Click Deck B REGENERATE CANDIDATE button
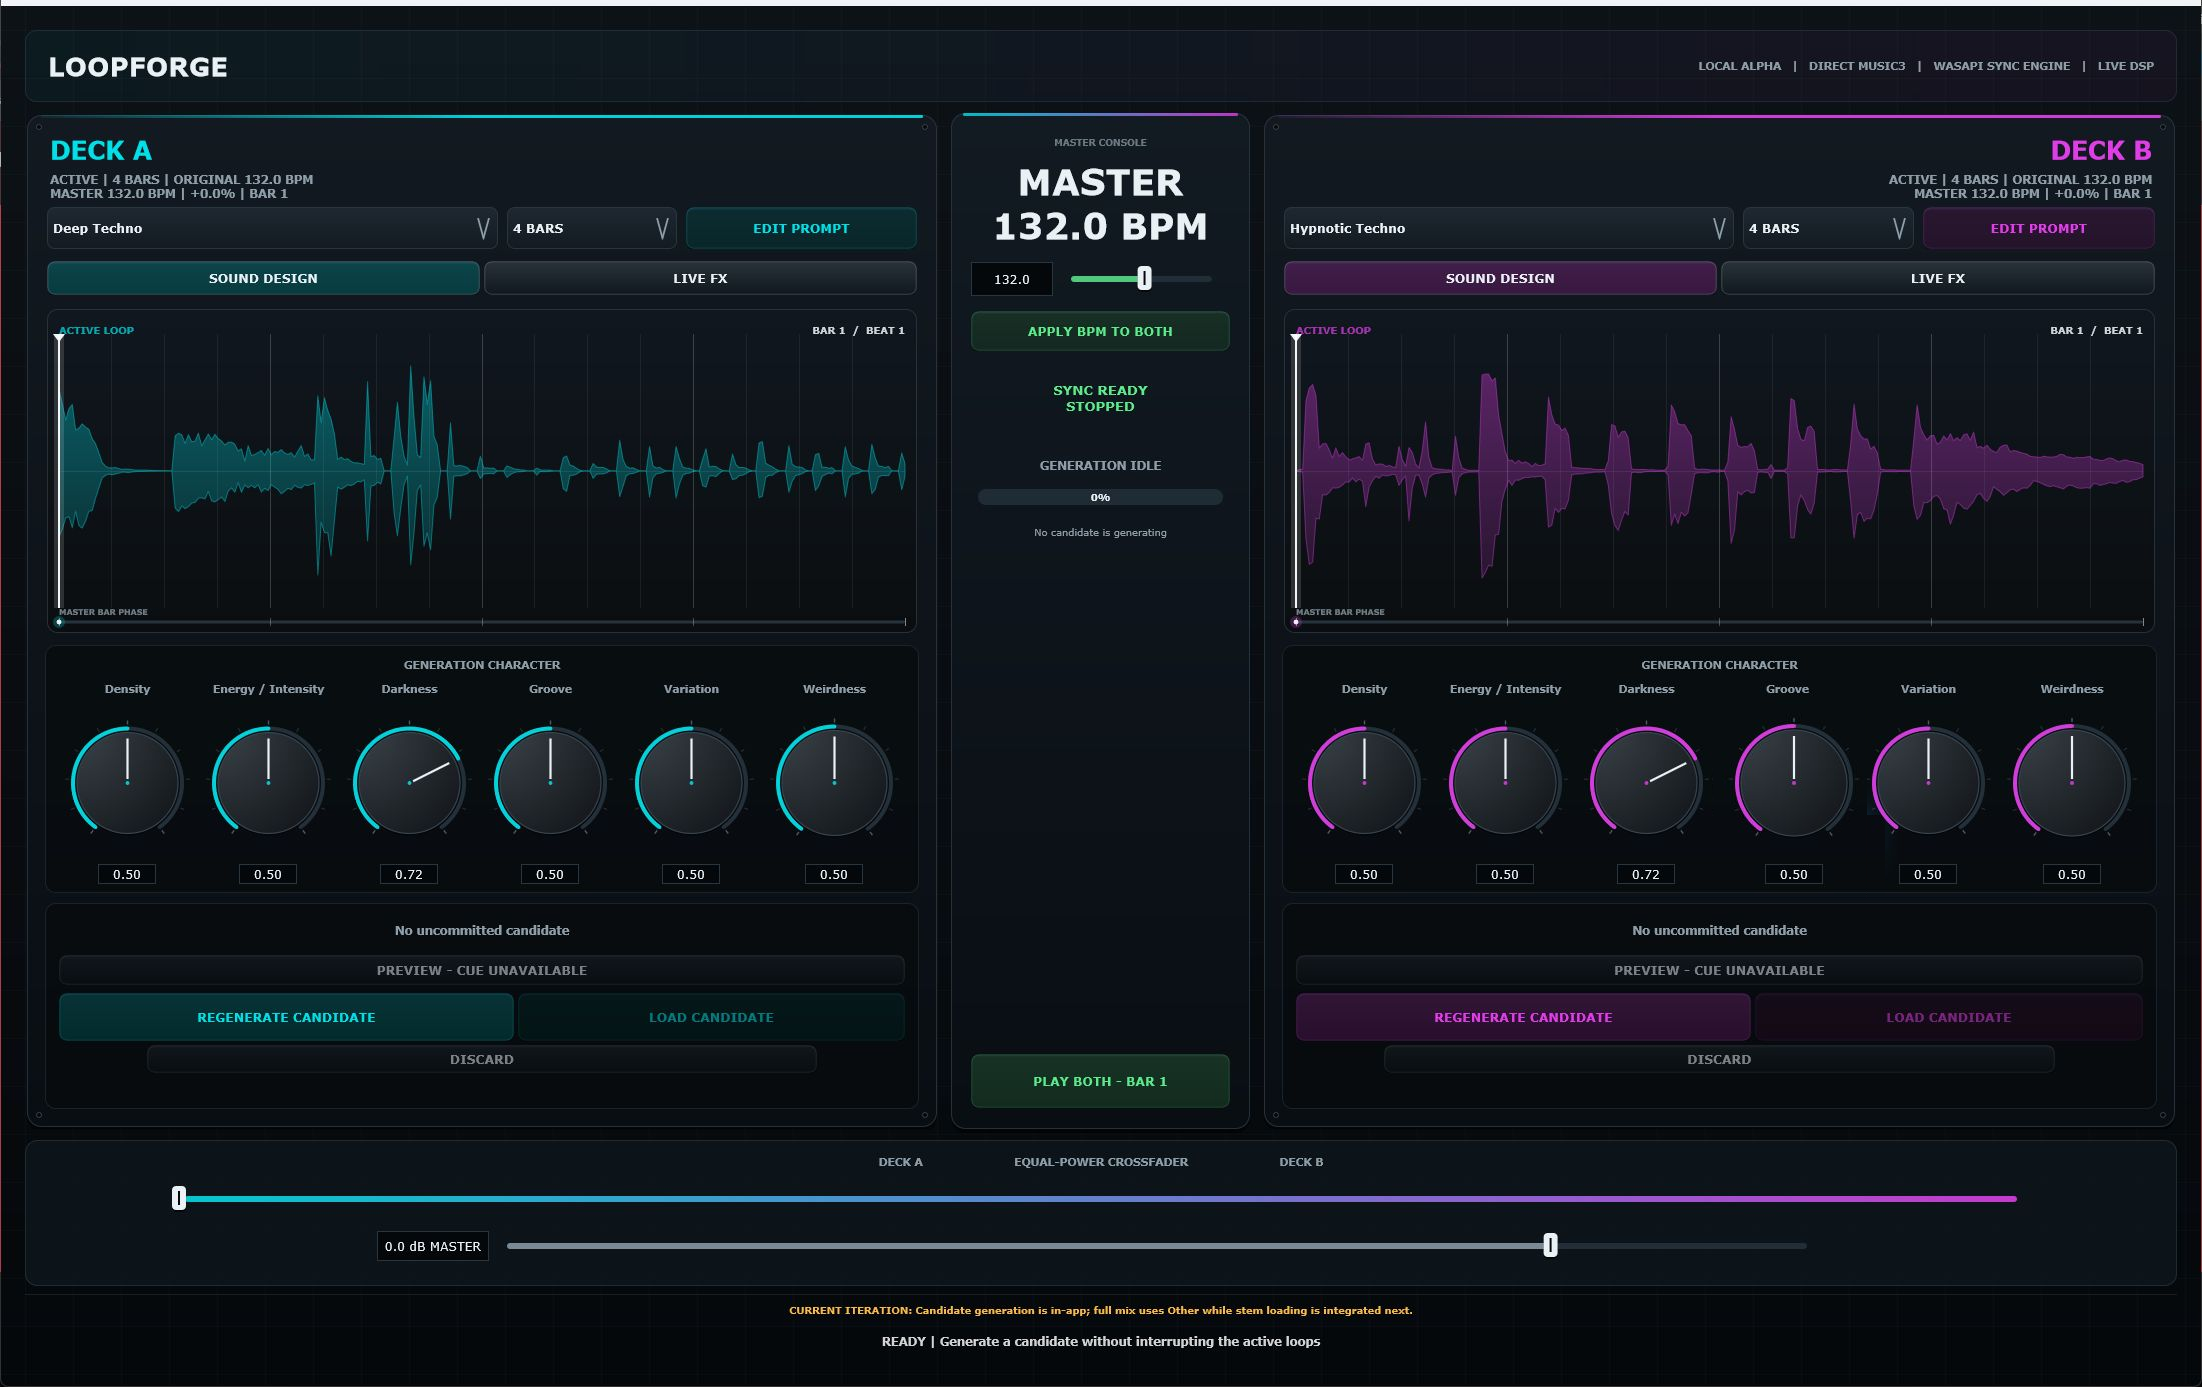Image resolution: width=2202 pixels, height=1387 pixels. click(1523, 1017)
